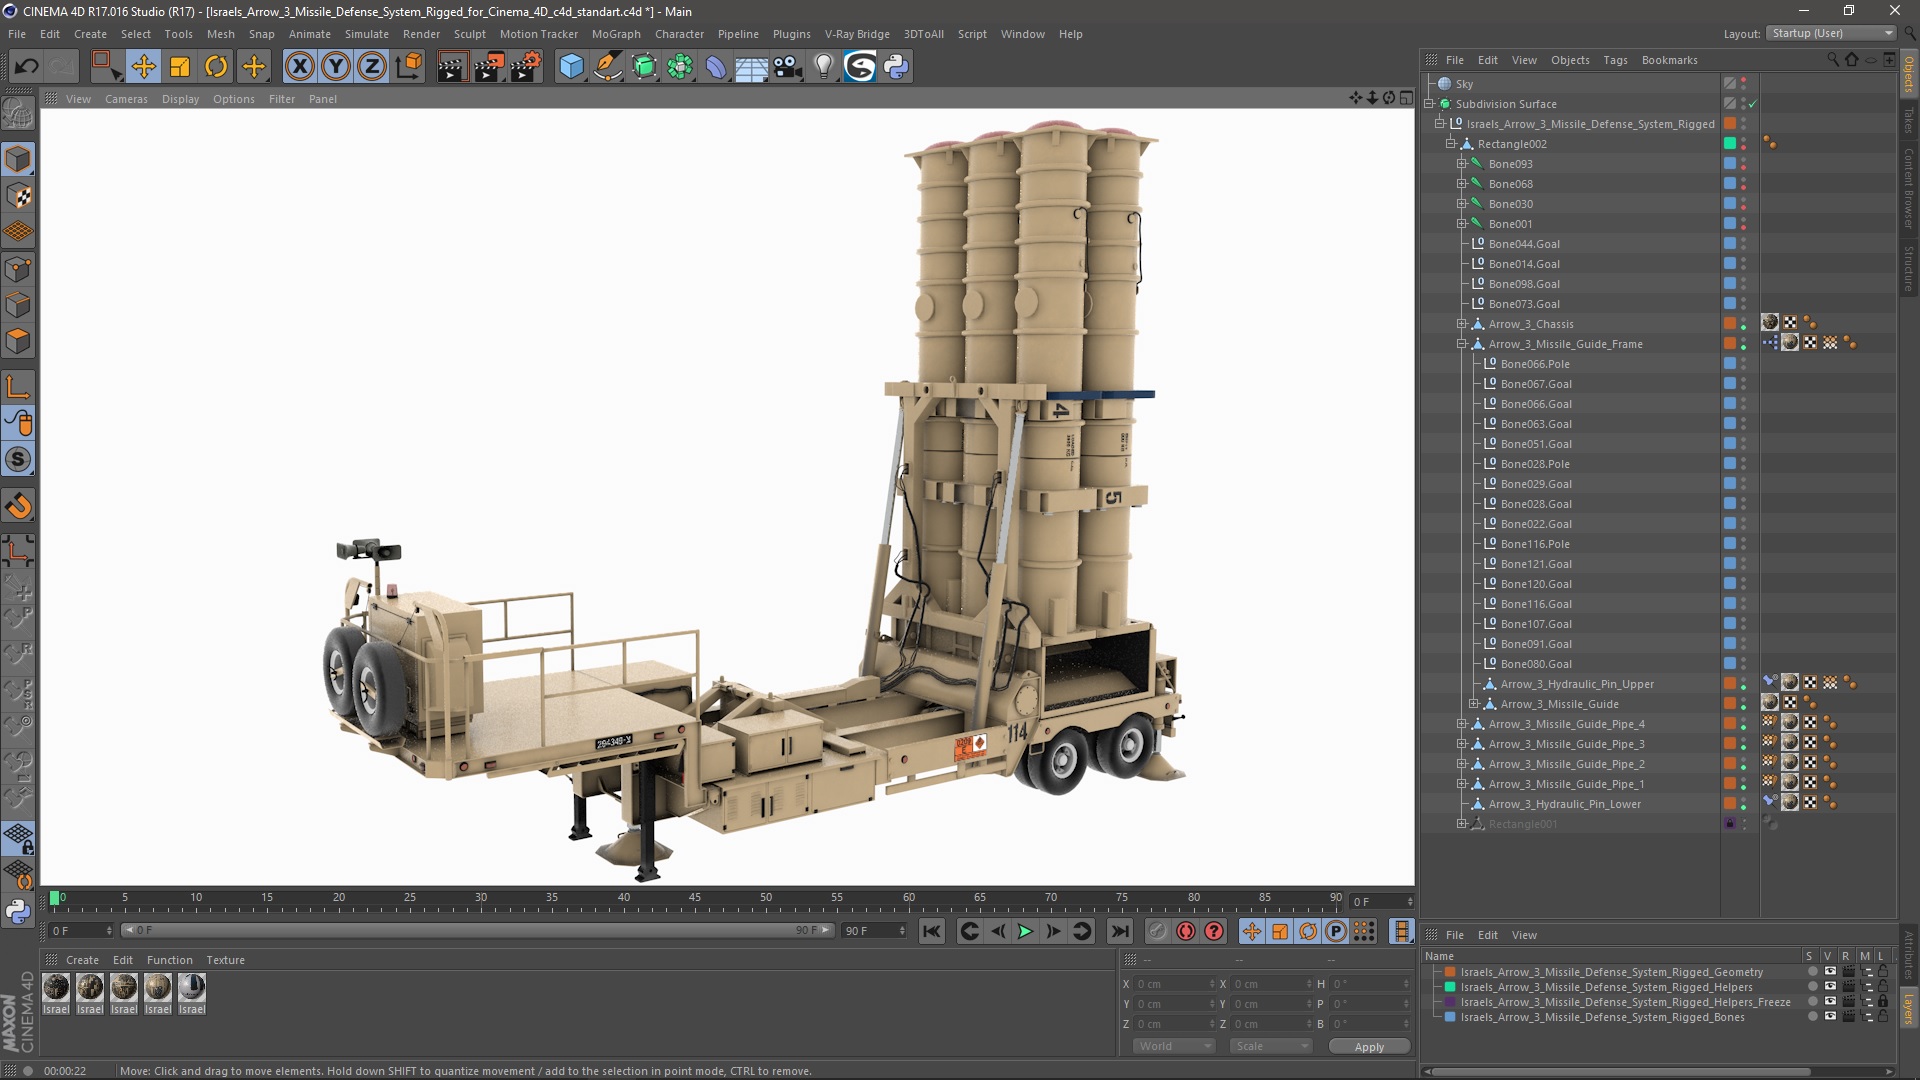Image resolution: width=1920 pixels, height=1080 pixels.
Task: Click blue layer swatch of Bone068
Action: [x=1730, y=184]
